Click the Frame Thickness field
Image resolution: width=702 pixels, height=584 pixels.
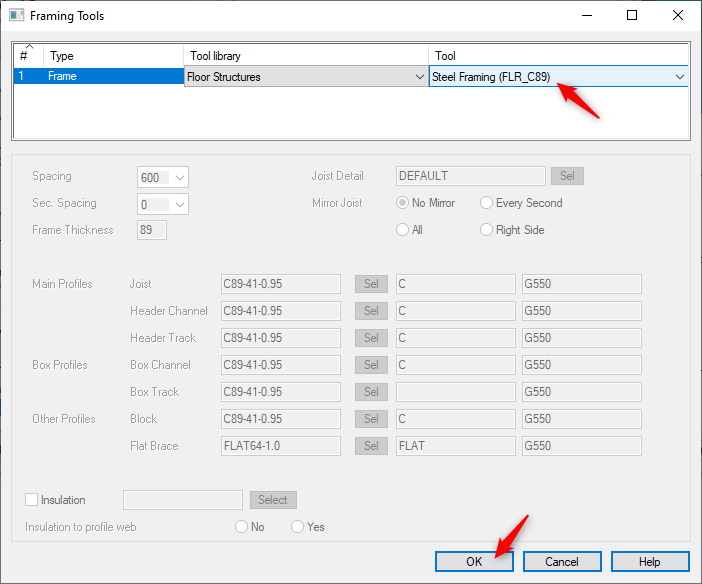152,230
